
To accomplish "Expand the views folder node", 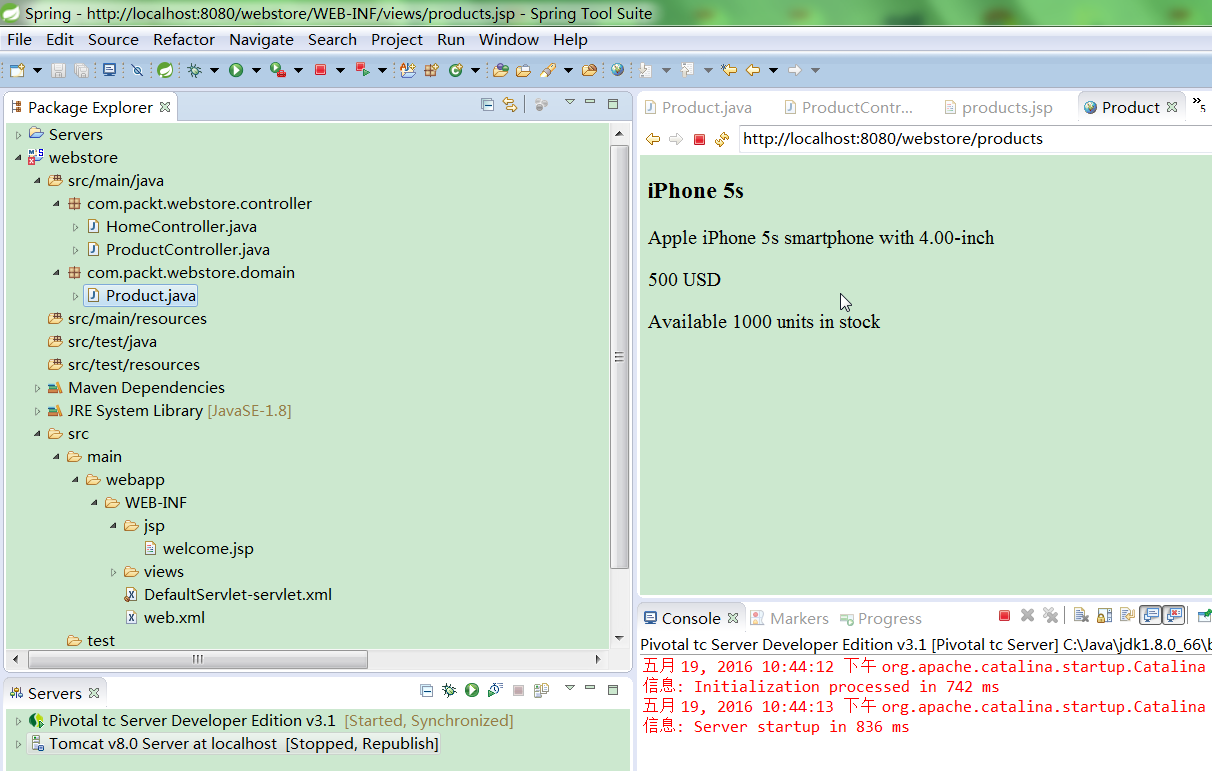I will pos(113,572).
